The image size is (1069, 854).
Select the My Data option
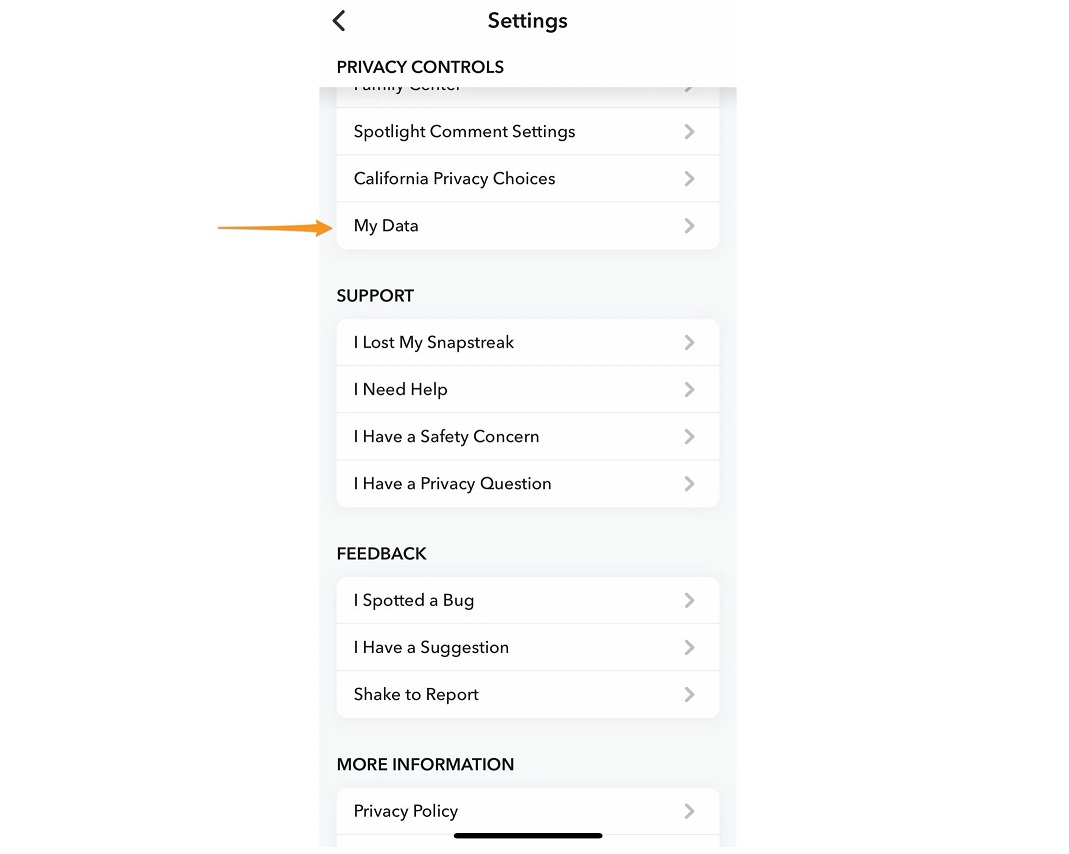pyautogui.click(x=386, y=226)
